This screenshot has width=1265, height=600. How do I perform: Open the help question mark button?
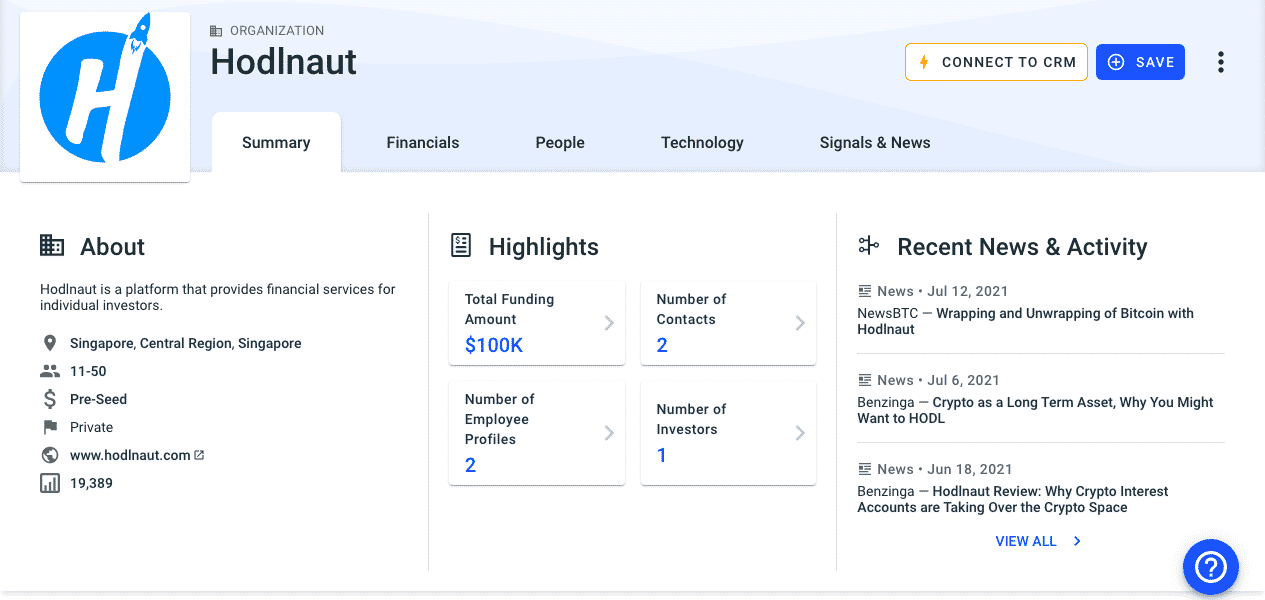click(x=1210, y=566)
